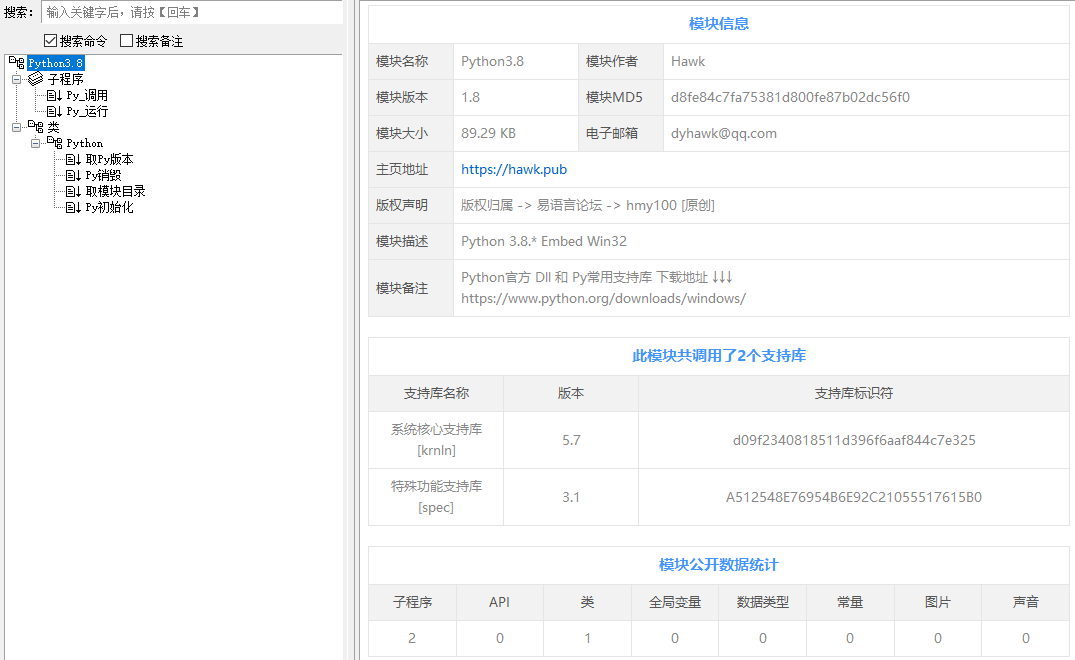Viewport: 1075px width, 660px height.
Task: Click the 子程序 folder icon
Action: point(36,79)
